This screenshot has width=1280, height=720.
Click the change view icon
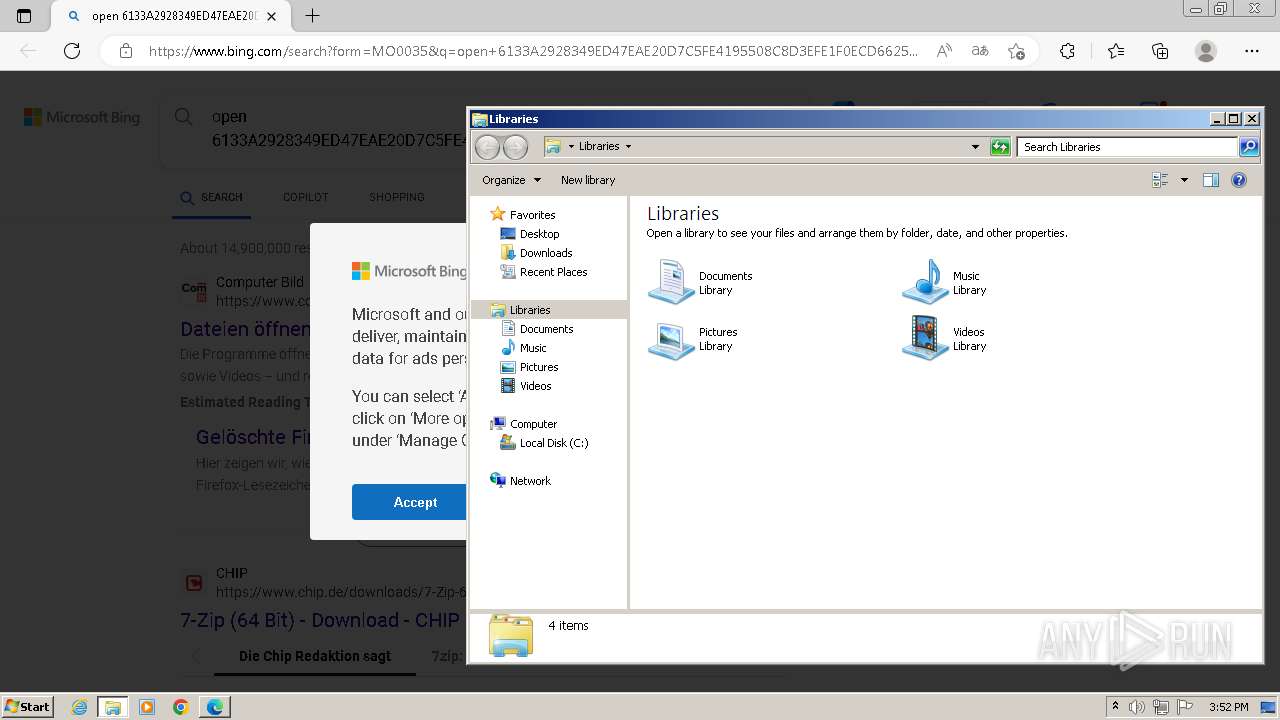click(x=1161, y=180)
